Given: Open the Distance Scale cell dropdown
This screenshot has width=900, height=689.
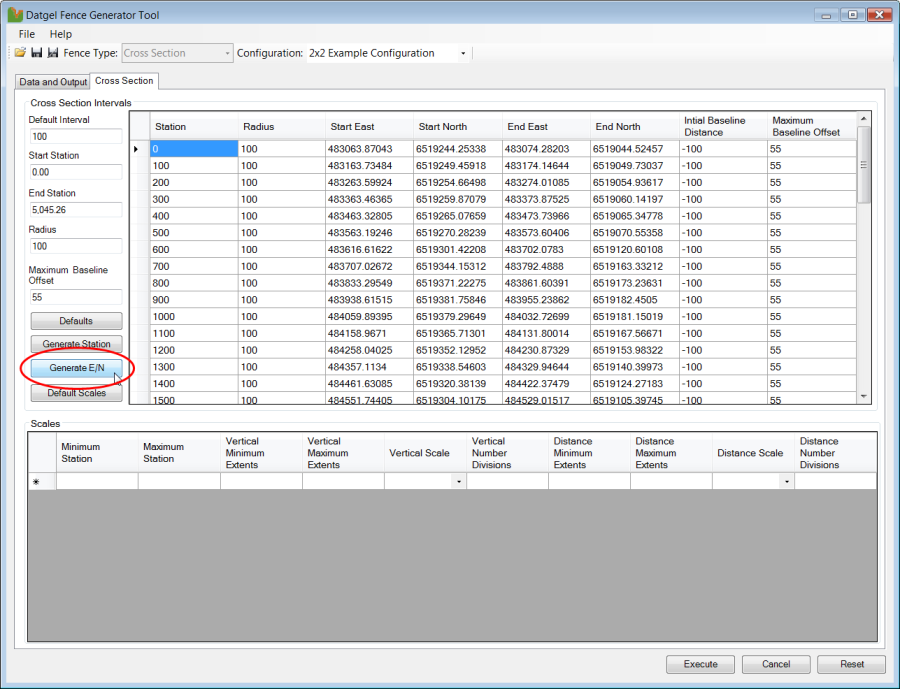Looking at the screenshot, I should click(x=787, y=482).
